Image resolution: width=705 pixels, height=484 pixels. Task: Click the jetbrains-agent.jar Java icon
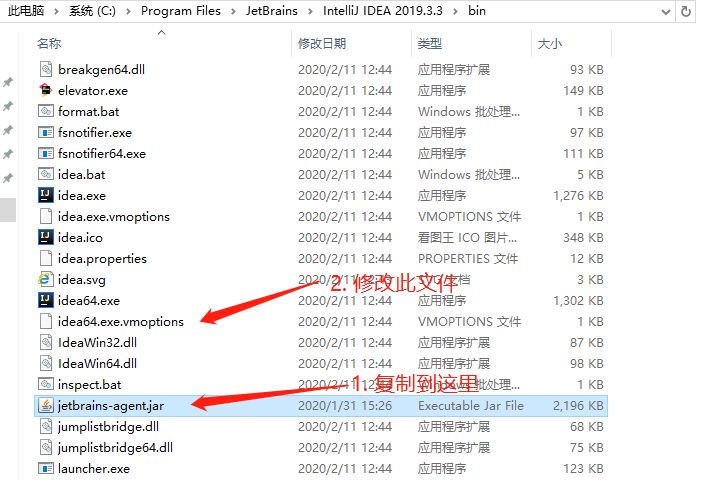point(46,405)
